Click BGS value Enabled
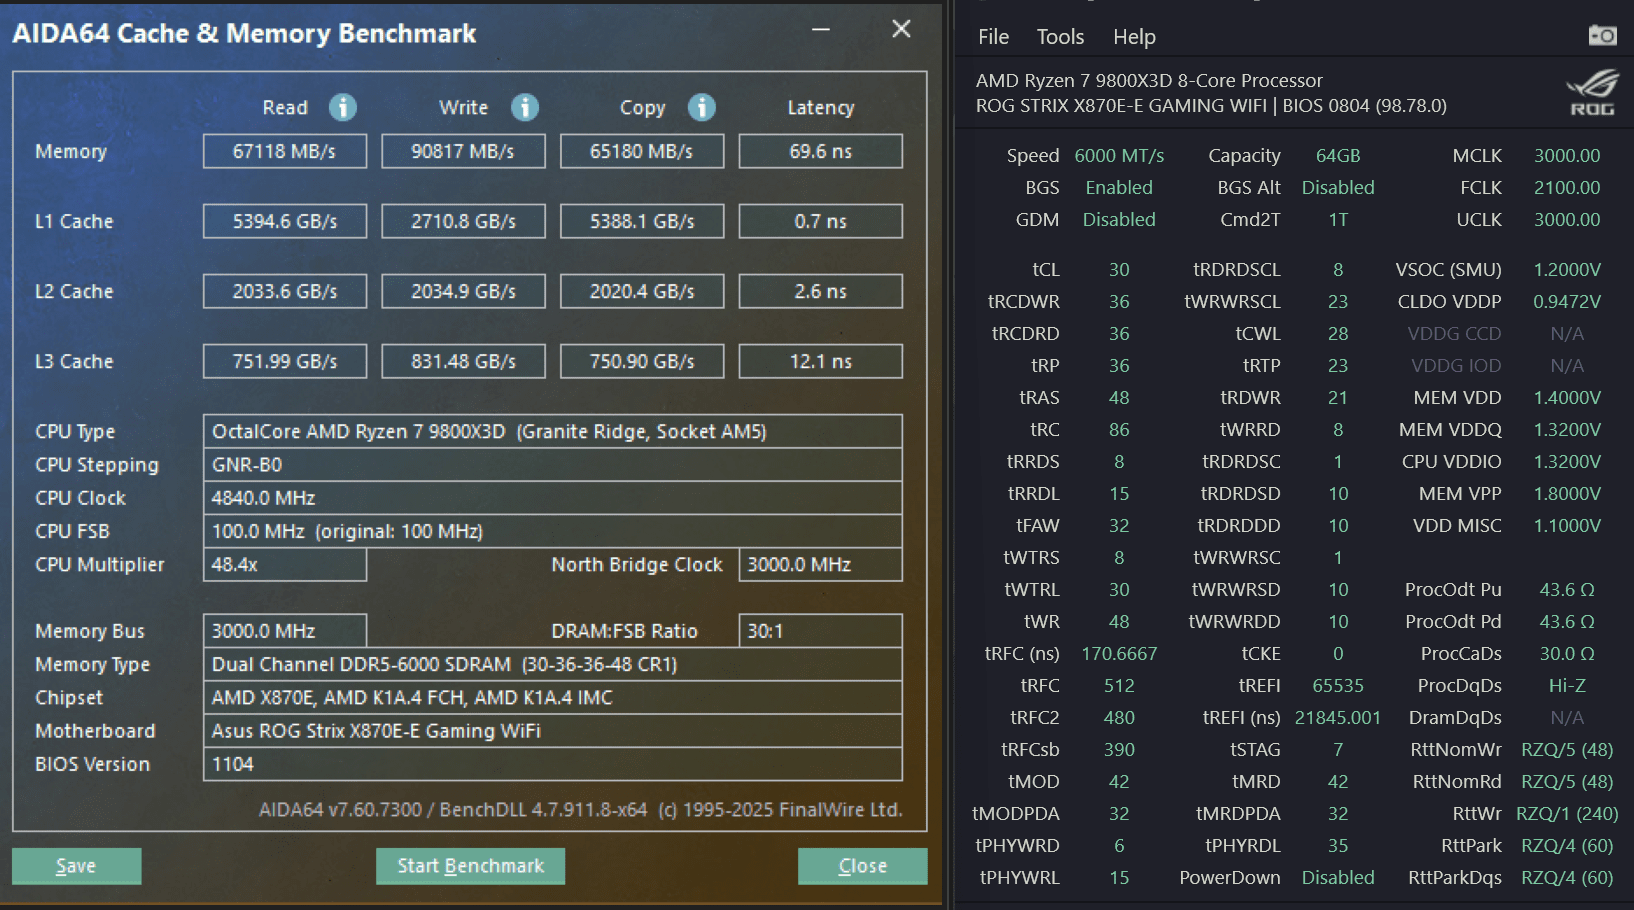This screenshot has height=910, width=1634. click(1119, 188)
